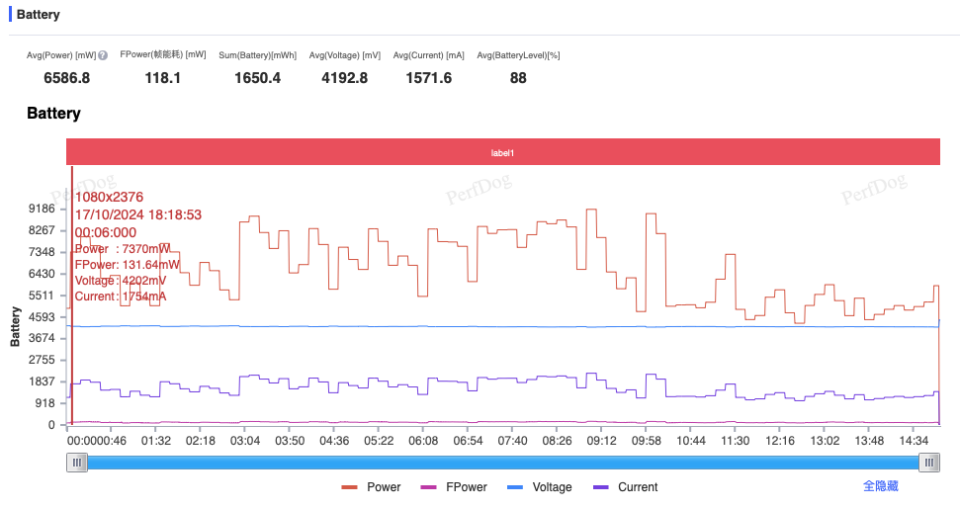Screen dimensions: 960x509
Task: Click the Avg(BatteryLevel) value 88
Action: (x=518, y=78)
